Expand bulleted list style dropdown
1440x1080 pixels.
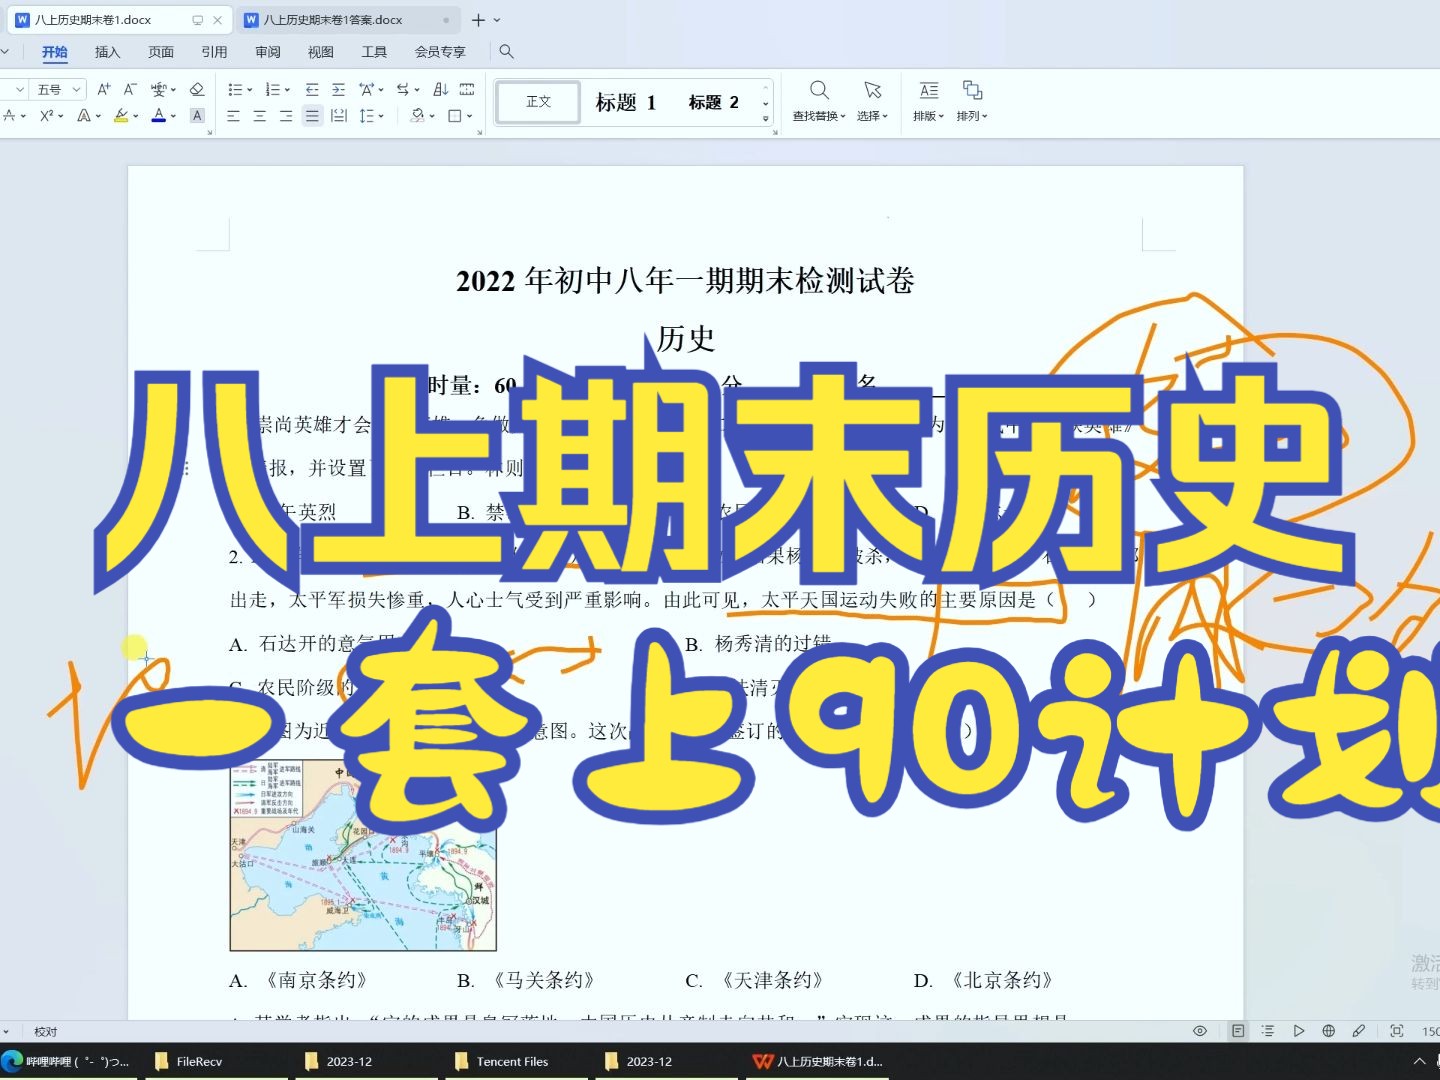[250, 89]
